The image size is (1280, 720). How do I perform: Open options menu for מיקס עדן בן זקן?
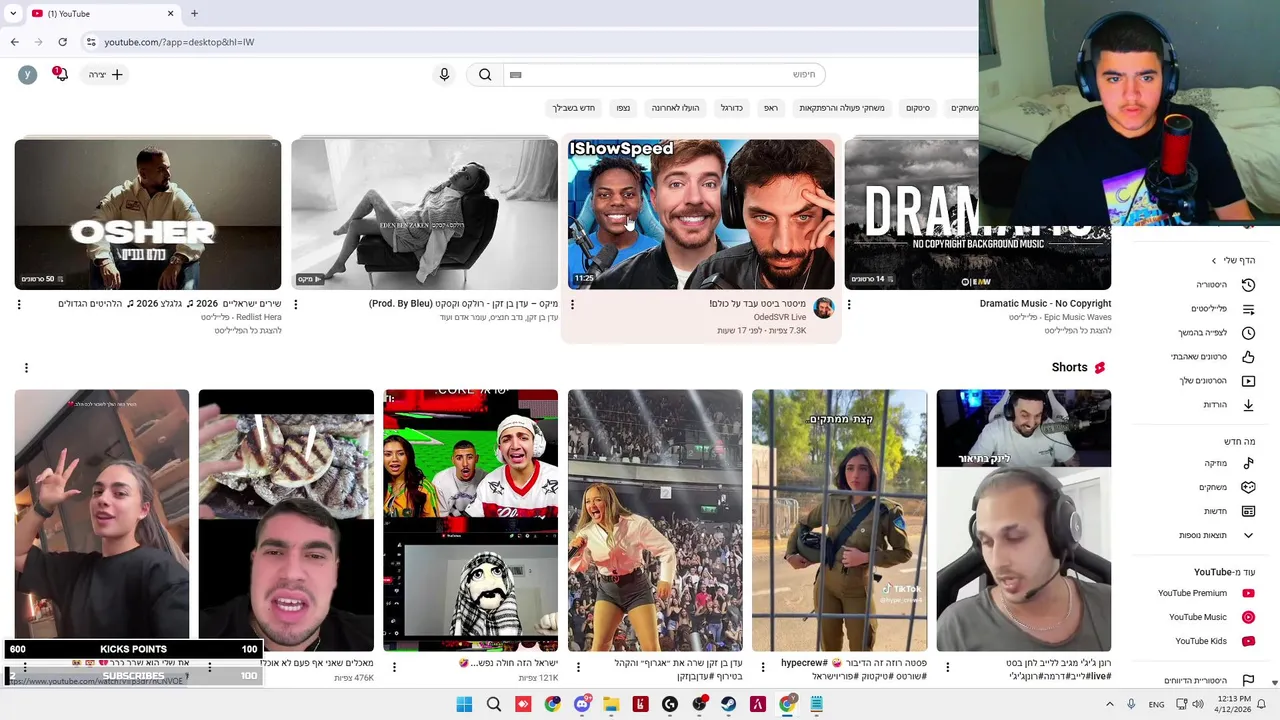[295, 304]
